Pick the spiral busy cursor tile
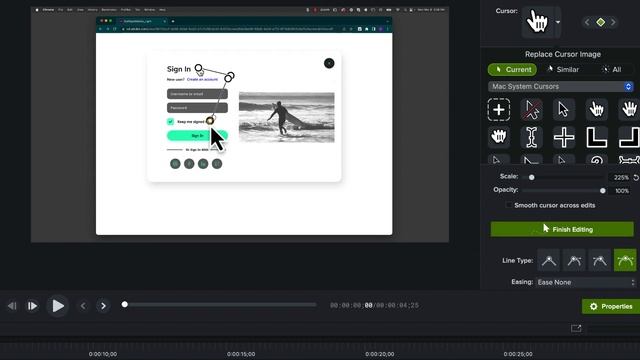This screenshot has height=360, width=640. (596, 160)
